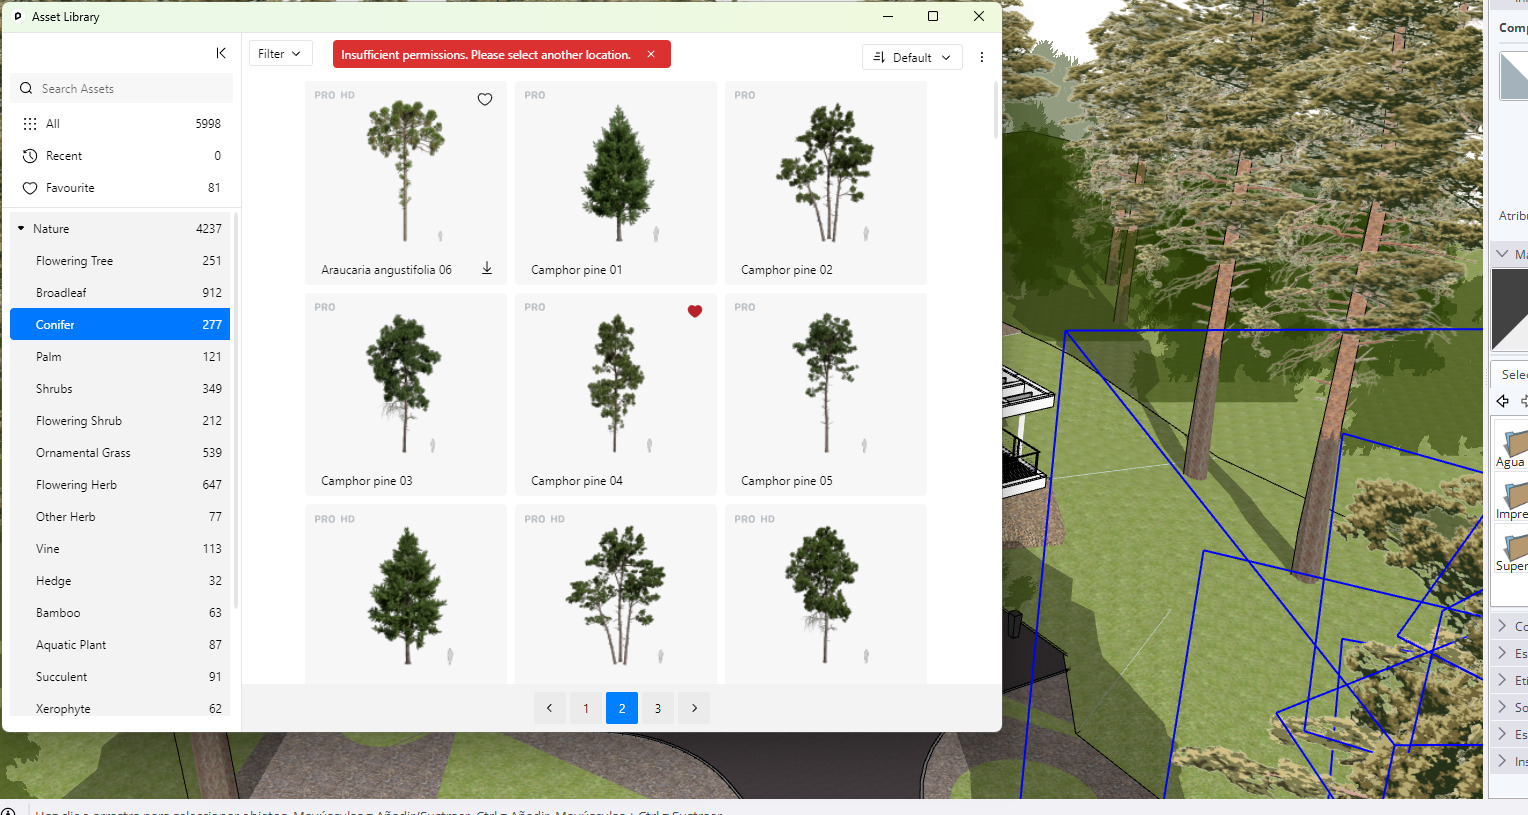The height and width of the screenshot is (815, 1528).
Task: Click the Search Assets input field
Action: coord(130,89)
